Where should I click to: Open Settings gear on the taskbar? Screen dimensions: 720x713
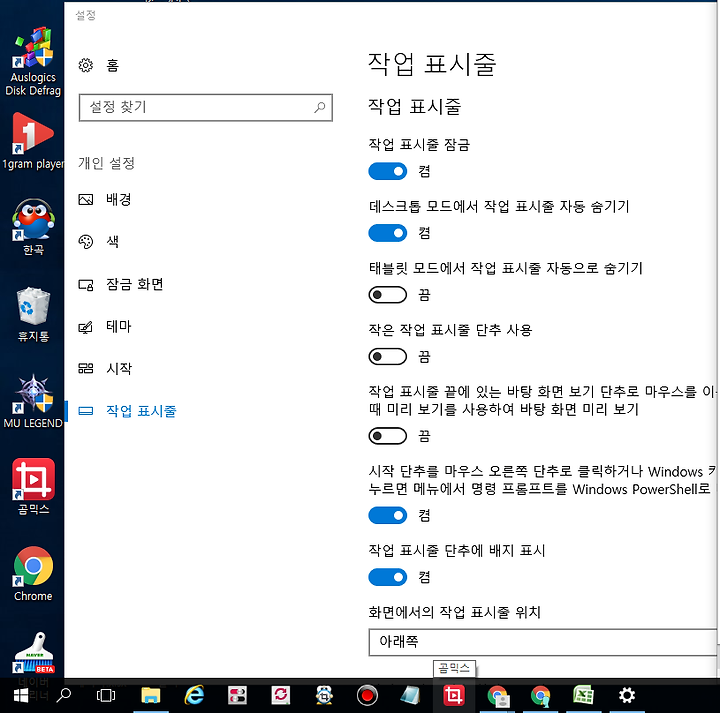tap(627, 696)
